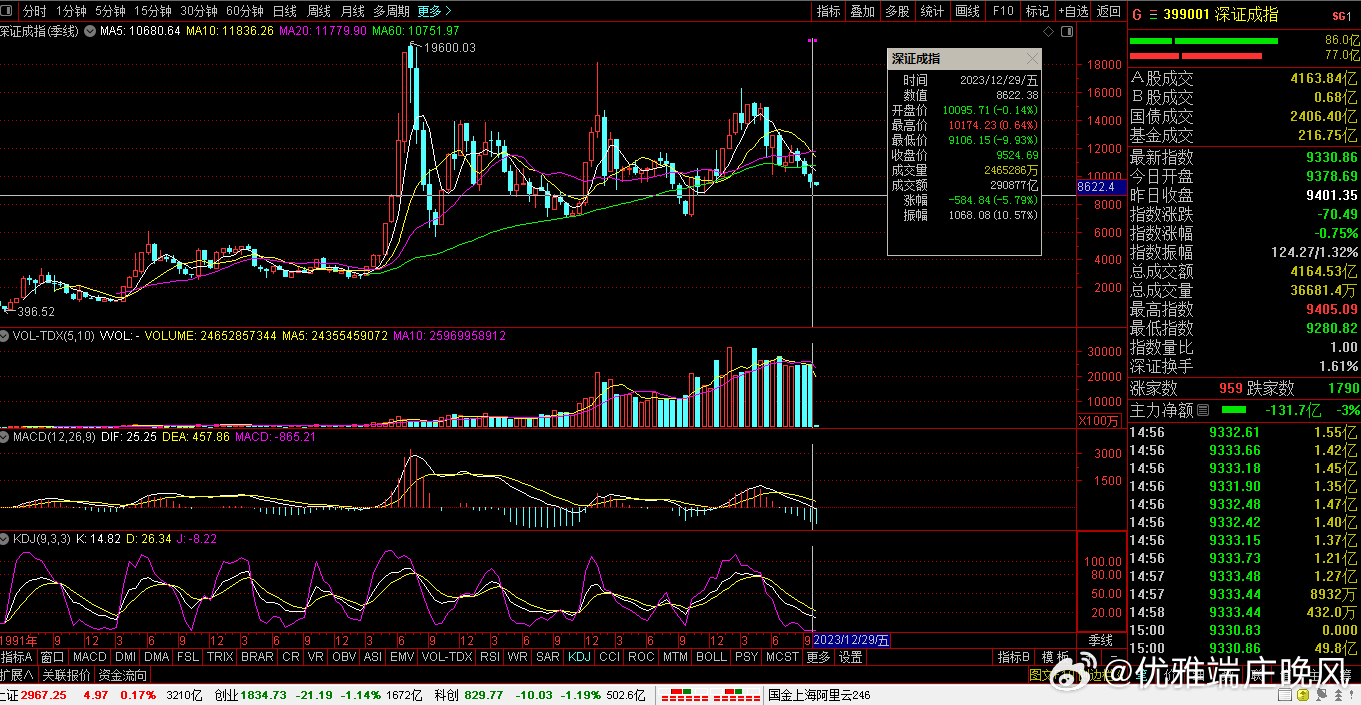Open the 扩展 expansion tab
The width and height of the screenshot is (1361, 705).
pos(19,675)
